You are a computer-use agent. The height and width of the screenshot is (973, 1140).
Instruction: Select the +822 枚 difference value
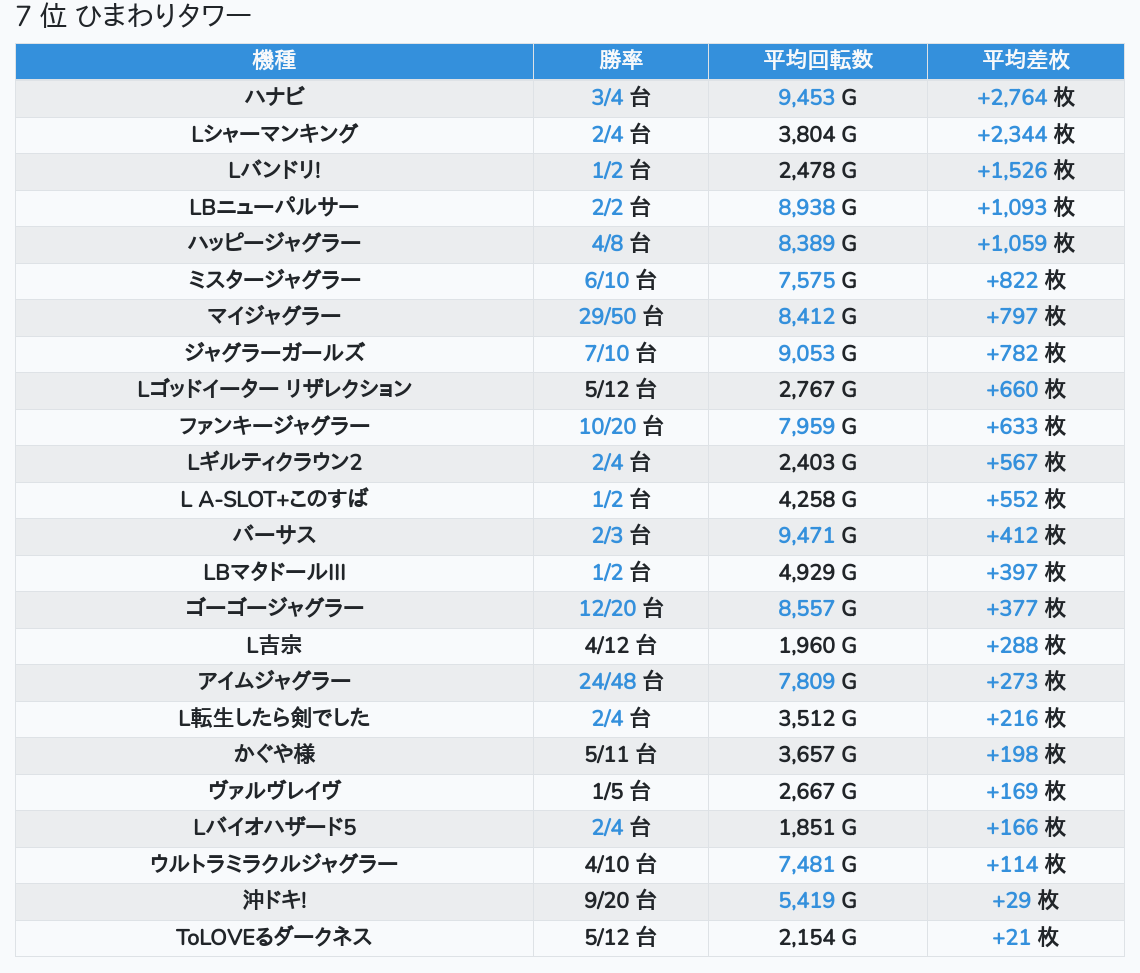coord(1026,280)
